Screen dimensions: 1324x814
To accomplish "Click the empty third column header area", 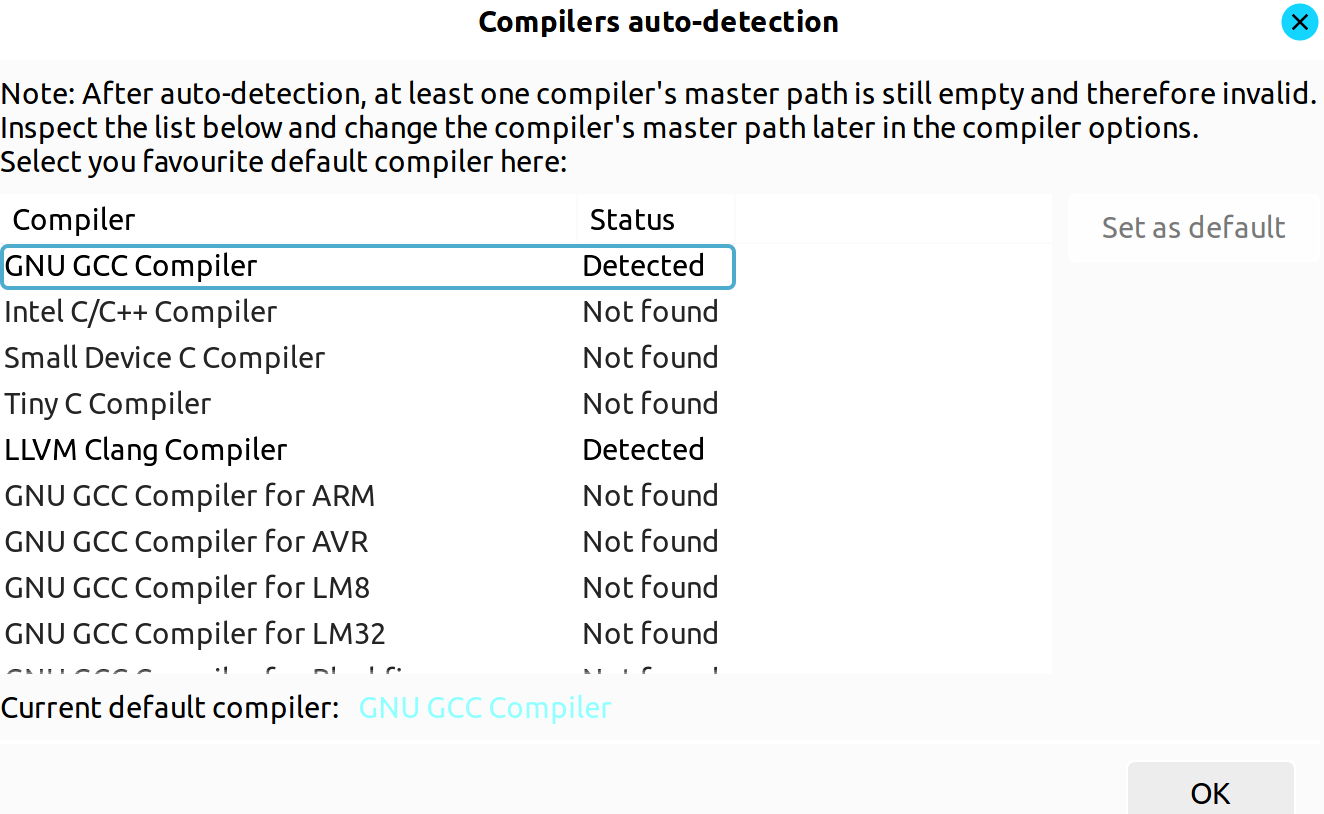I will 893,219.
